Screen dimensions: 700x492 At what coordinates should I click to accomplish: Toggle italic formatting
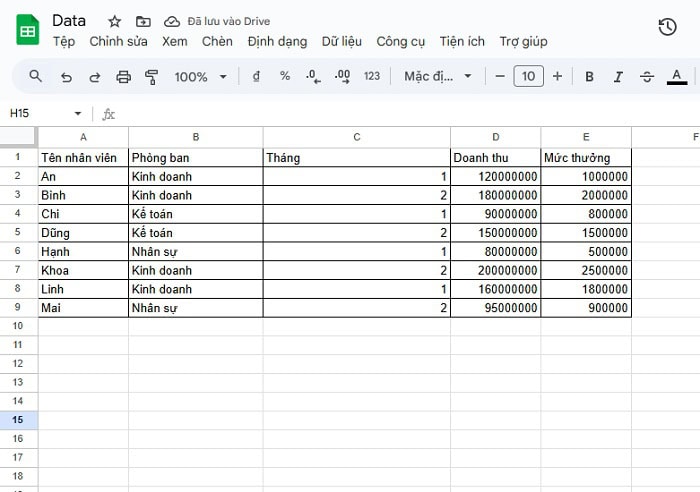pos(618,76)
